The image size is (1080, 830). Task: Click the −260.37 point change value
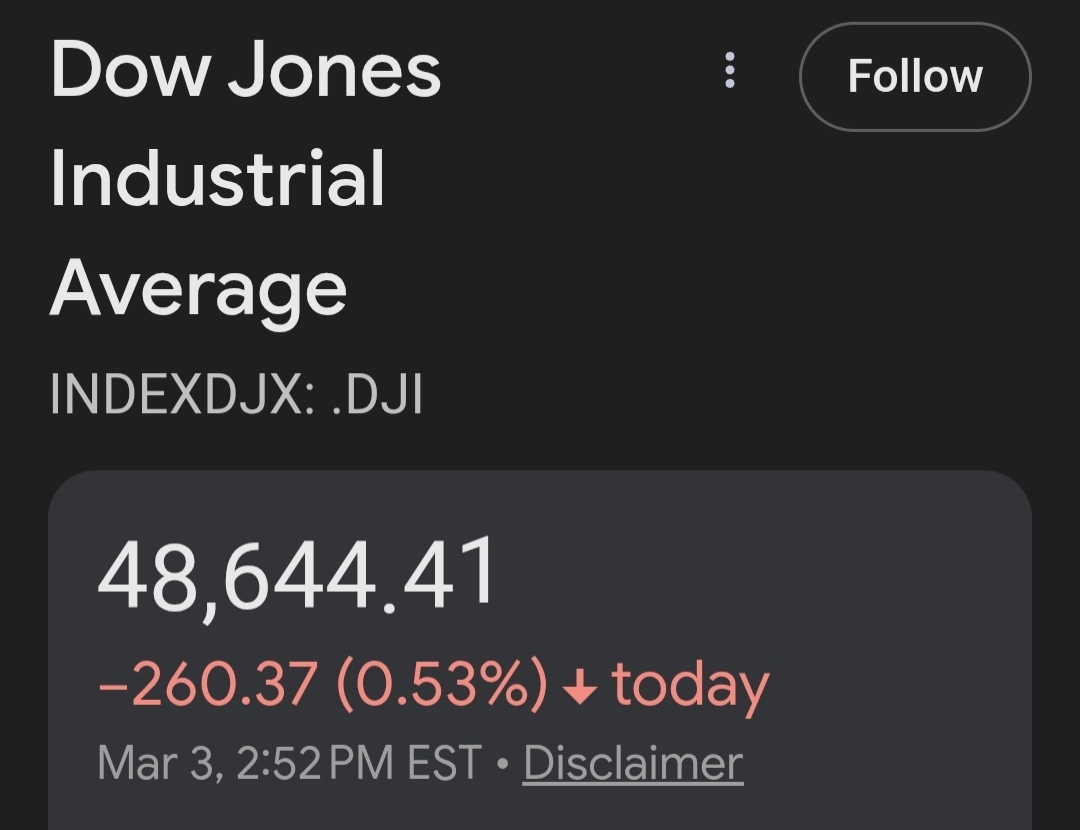pos(208,686)
